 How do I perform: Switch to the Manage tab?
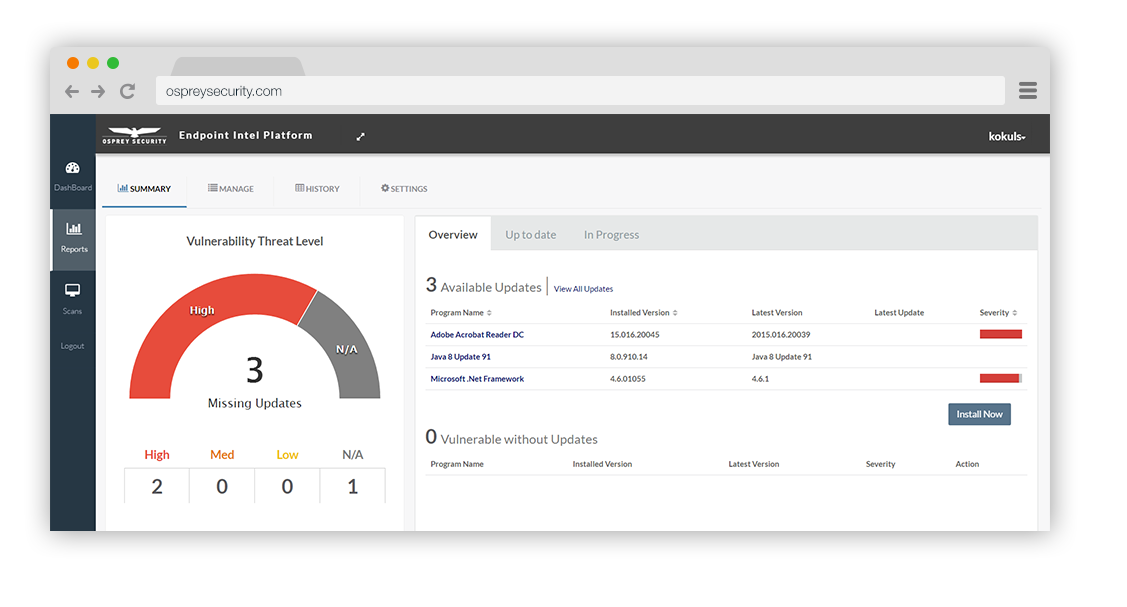coord(231,189)
